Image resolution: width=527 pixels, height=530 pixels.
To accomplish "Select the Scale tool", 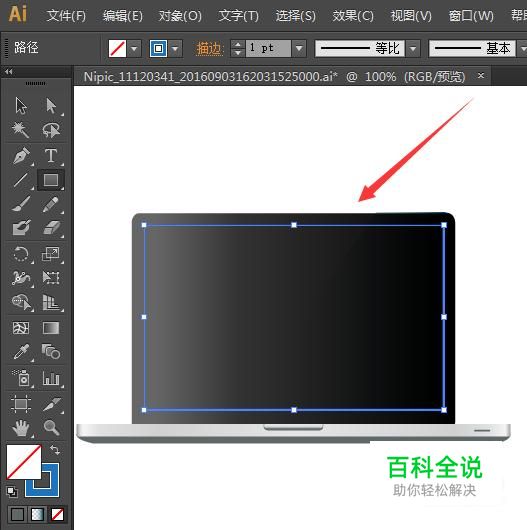I will (51, 254).
